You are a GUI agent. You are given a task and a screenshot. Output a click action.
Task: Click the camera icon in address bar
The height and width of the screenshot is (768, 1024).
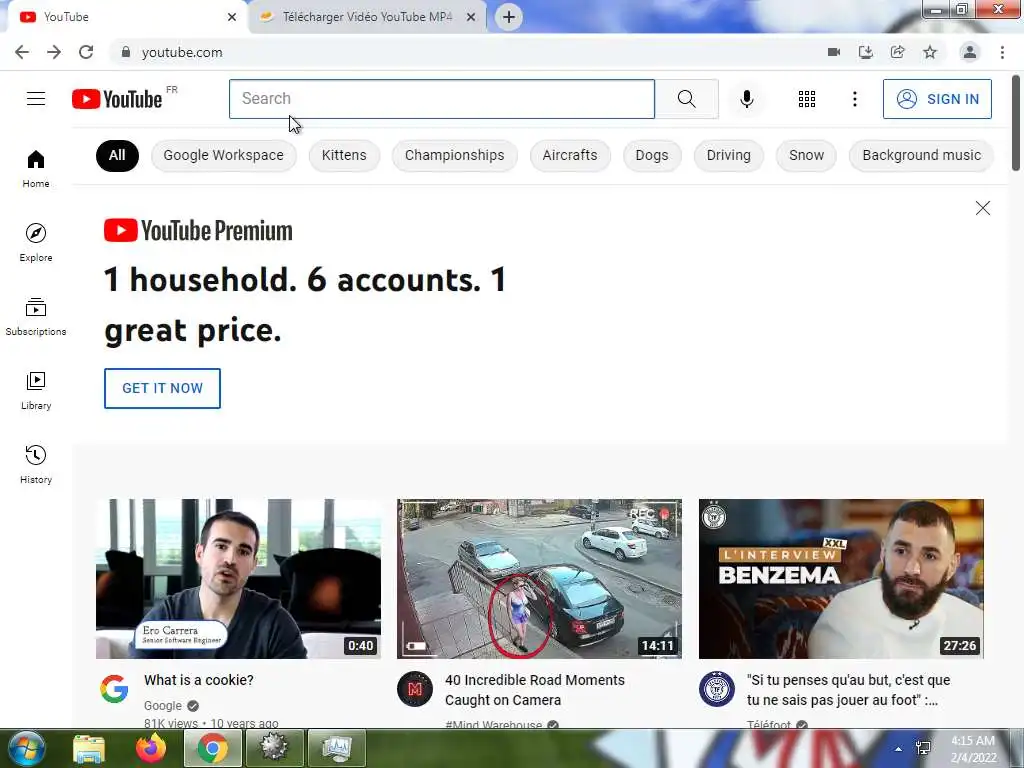833,52
